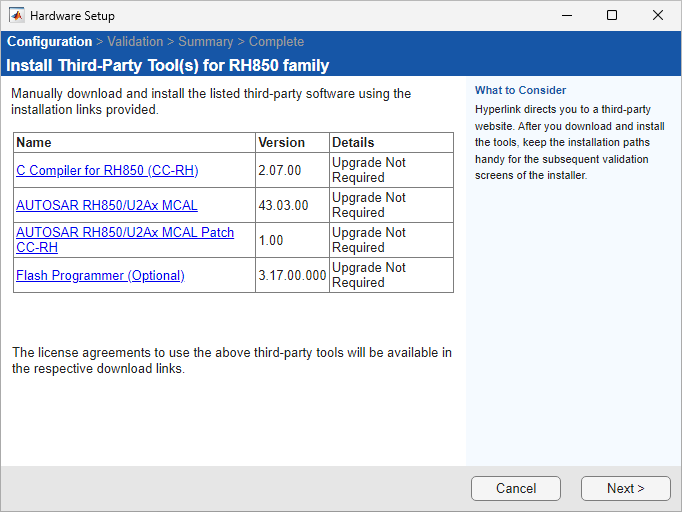
Task: Click the Cancel button
Action: point(516,488)
